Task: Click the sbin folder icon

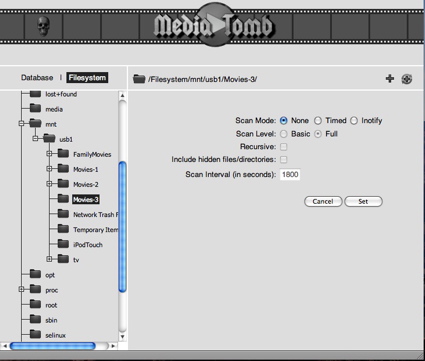Action: 35,319
